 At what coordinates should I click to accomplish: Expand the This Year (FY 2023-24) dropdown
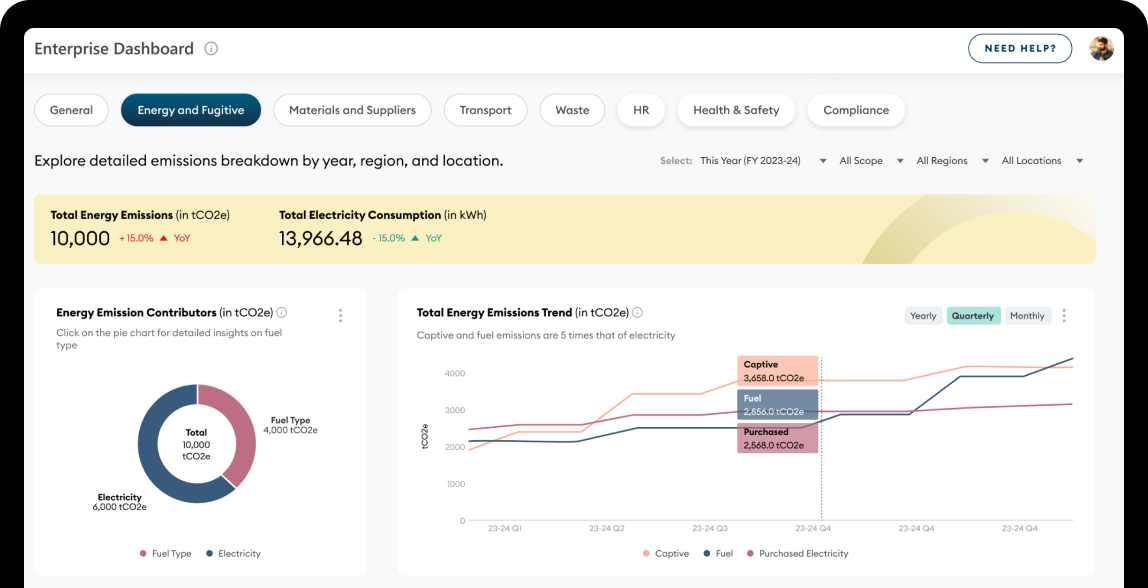tap(763, 161)
